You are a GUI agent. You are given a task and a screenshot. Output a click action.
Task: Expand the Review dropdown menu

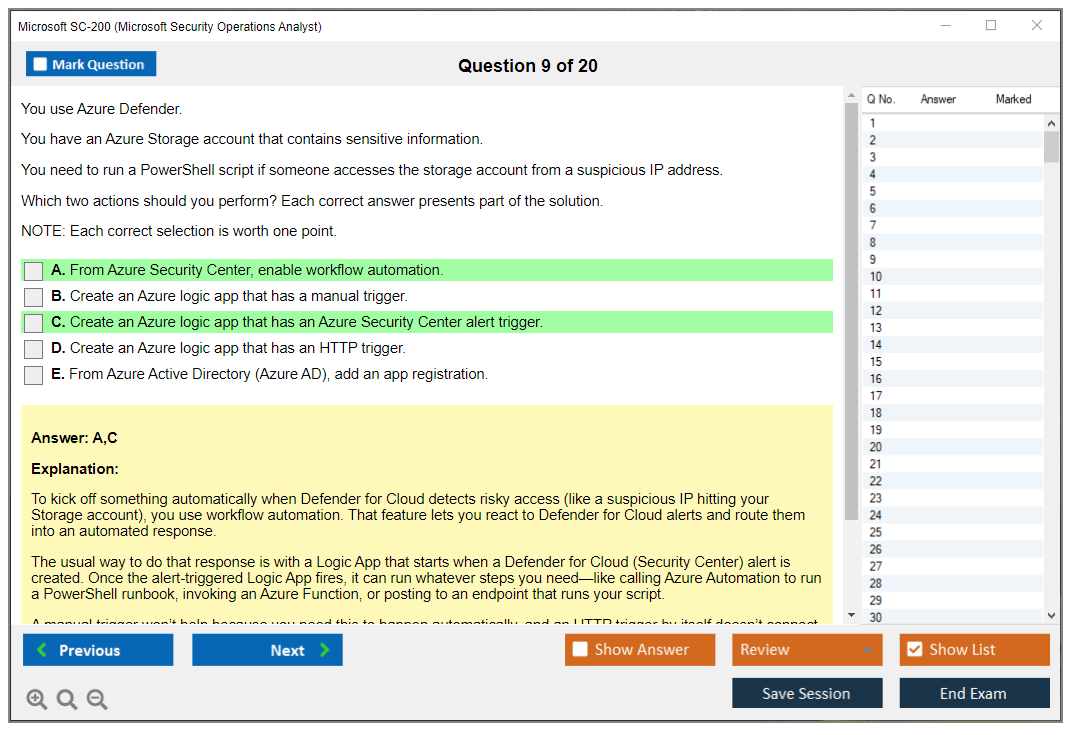coord(867,650)
